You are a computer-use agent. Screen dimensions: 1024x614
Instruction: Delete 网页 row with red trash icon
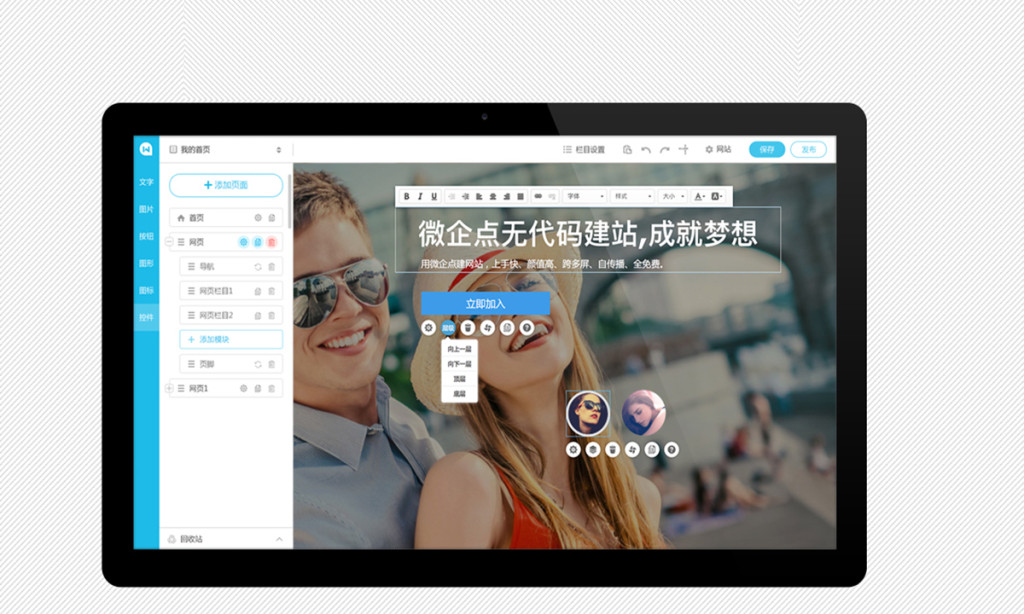[272, 242]
